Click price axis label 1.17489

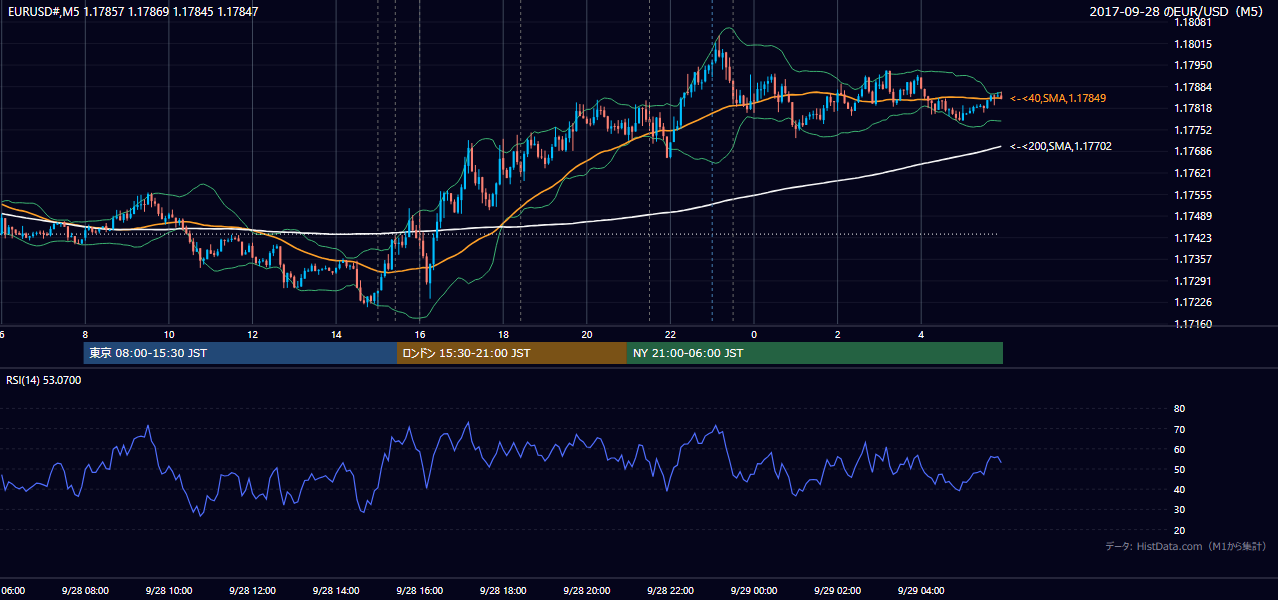pos(1192,216)
